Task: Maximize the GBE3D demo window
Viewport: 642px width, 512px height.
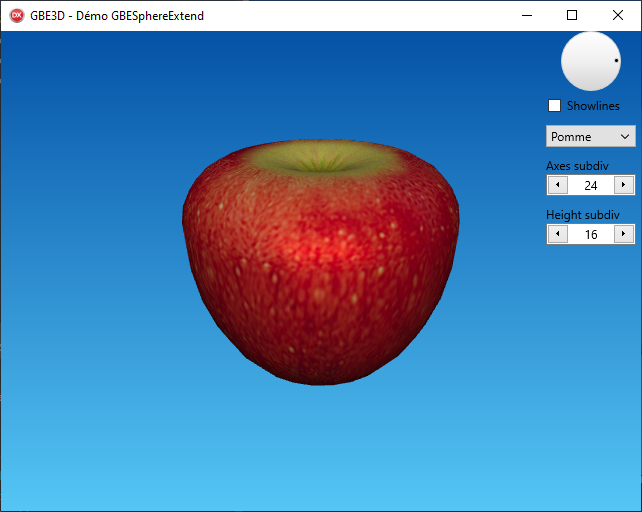Action: point(572,16)
